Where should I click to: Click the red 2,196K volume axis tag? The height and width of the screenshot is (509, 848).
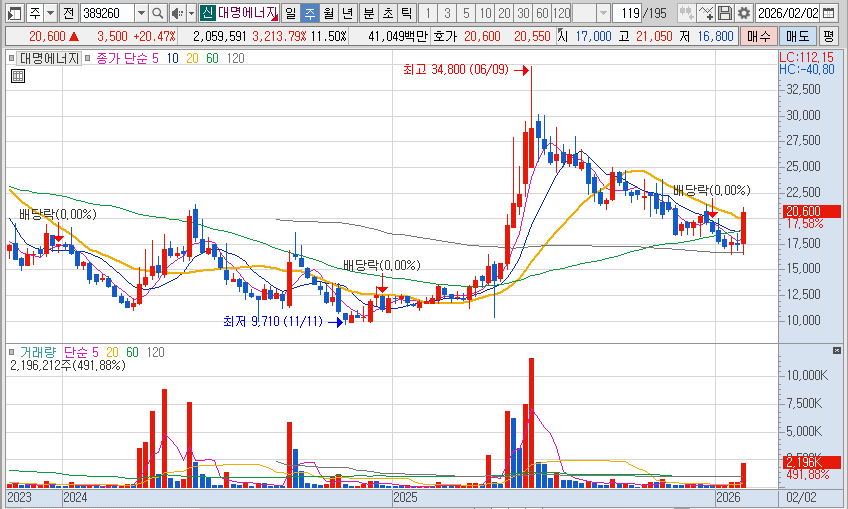[x=811, y=462]
